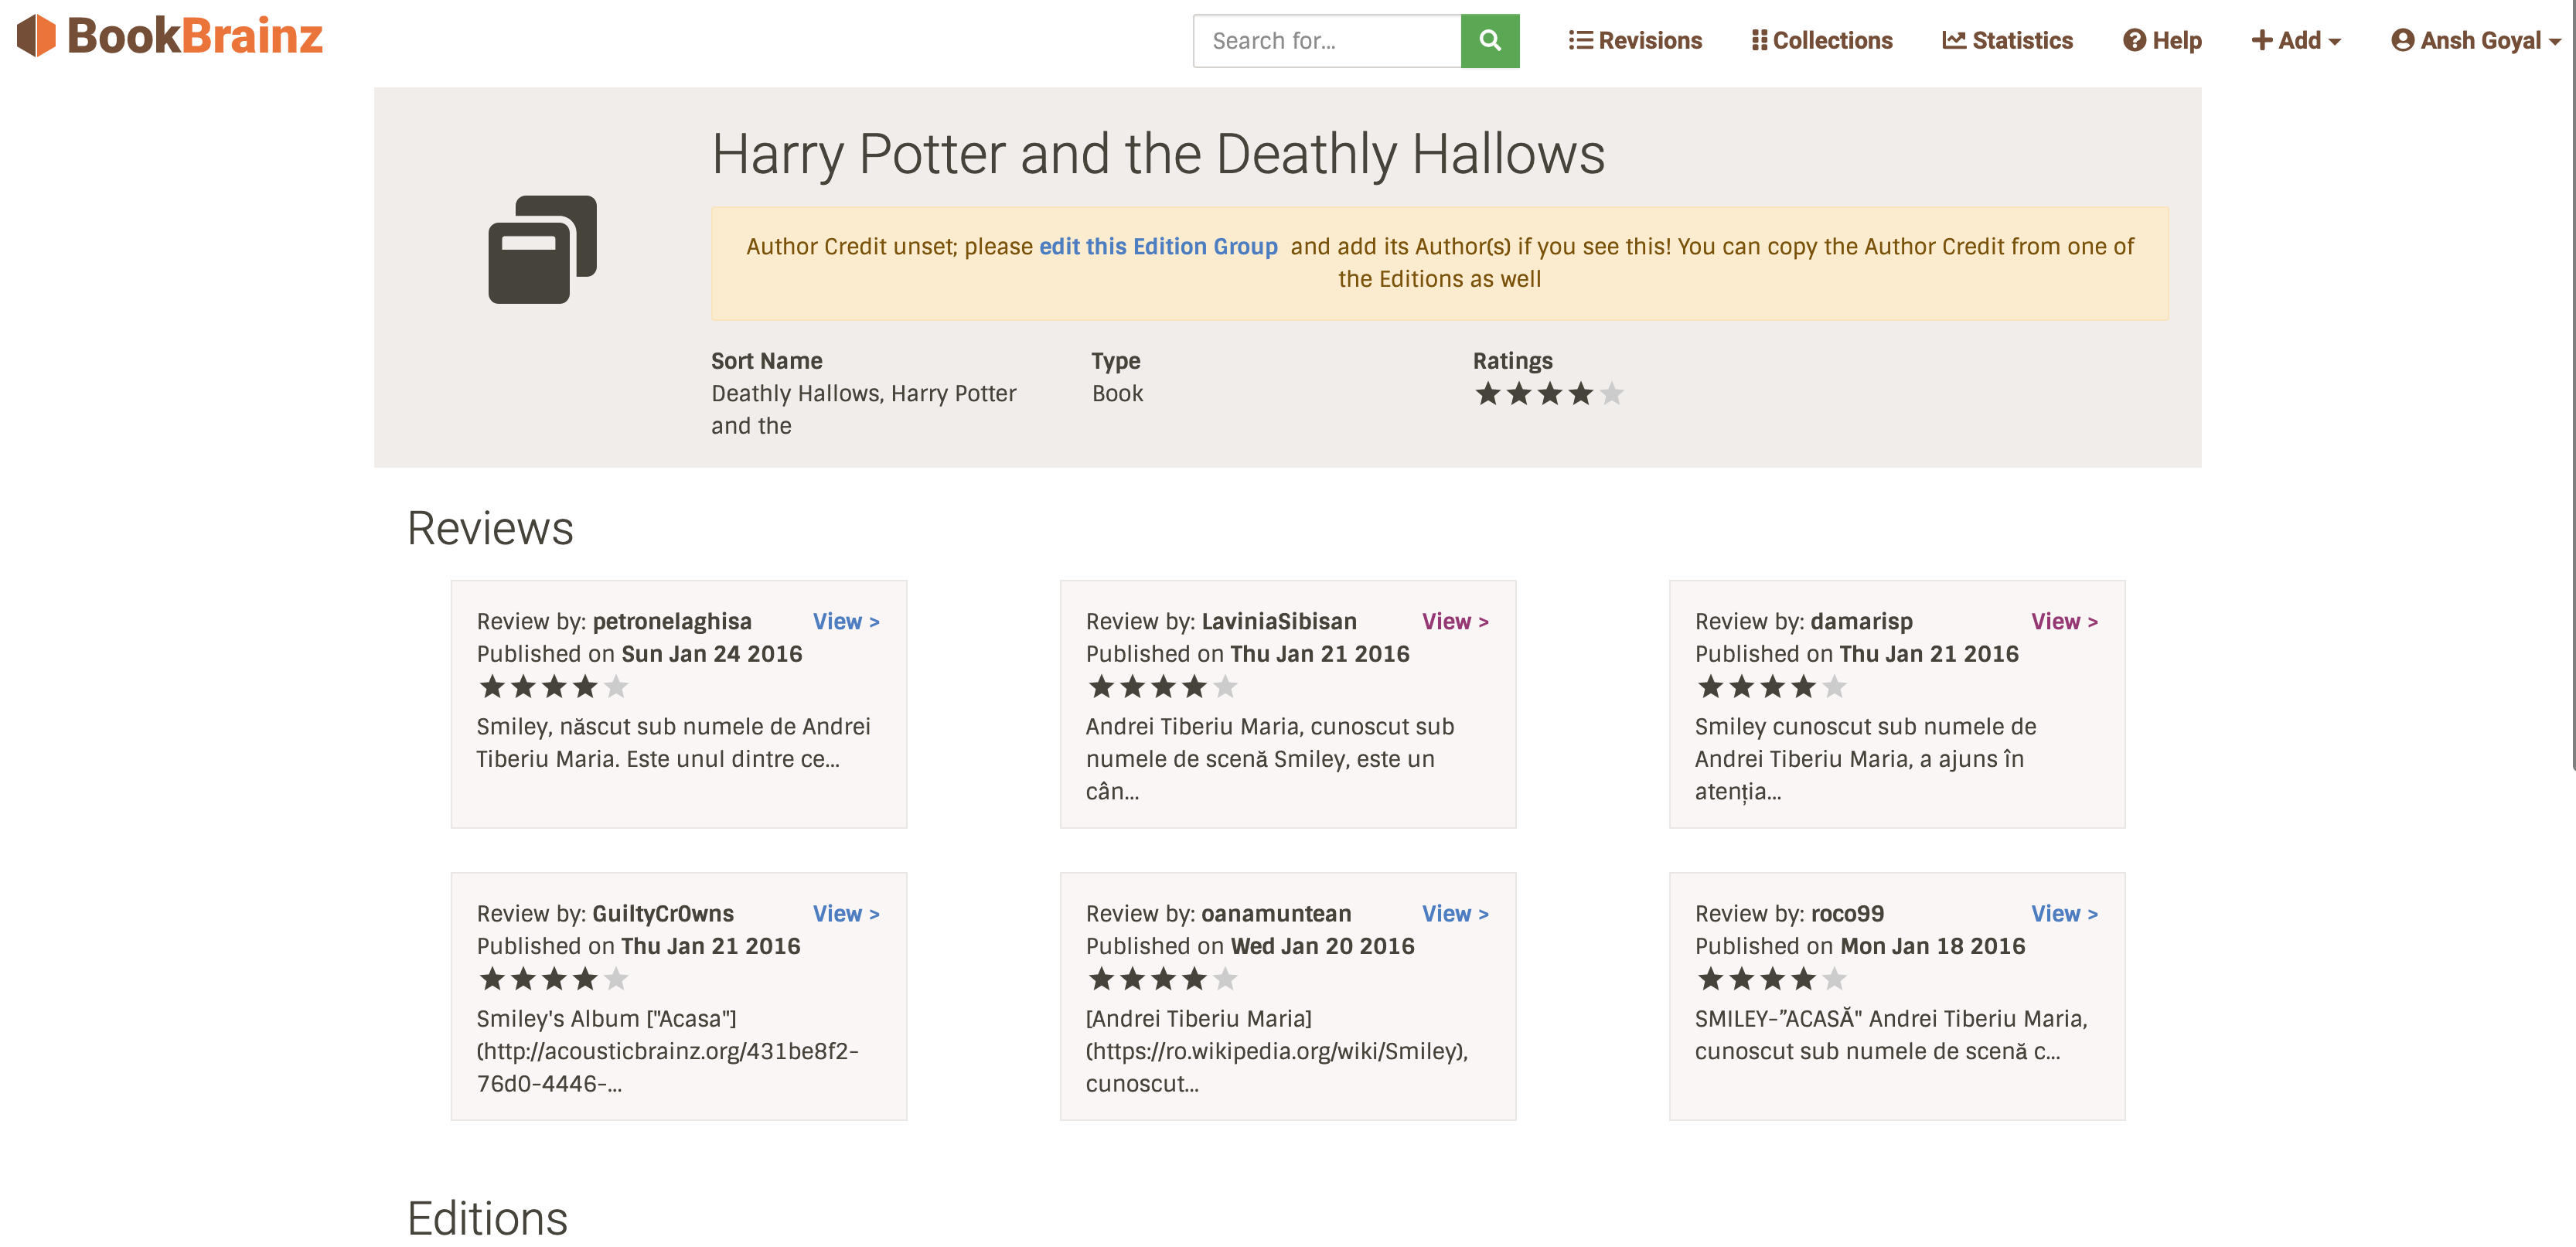Click the star rating in roco99's review
Image resolution: width=2576 pixels, height=1247 pixels.
coord(1771,979)
